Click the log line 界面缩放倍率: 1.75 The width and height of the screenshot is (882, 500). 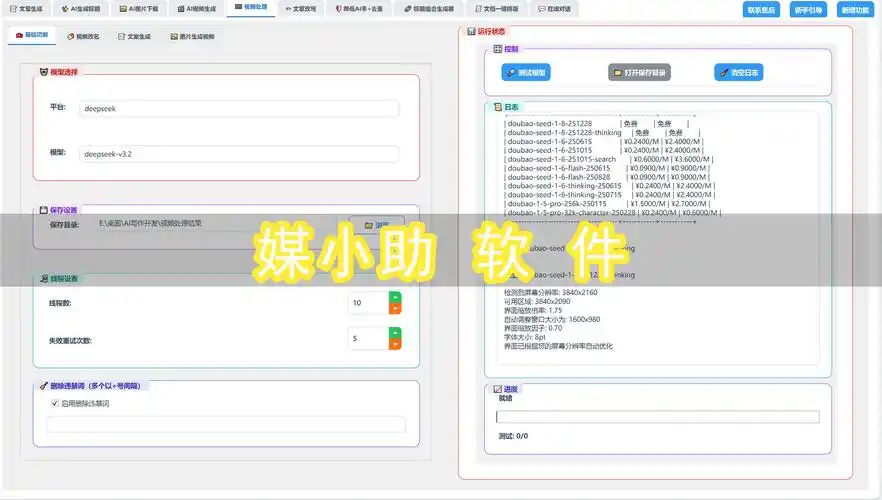point(533,310)
